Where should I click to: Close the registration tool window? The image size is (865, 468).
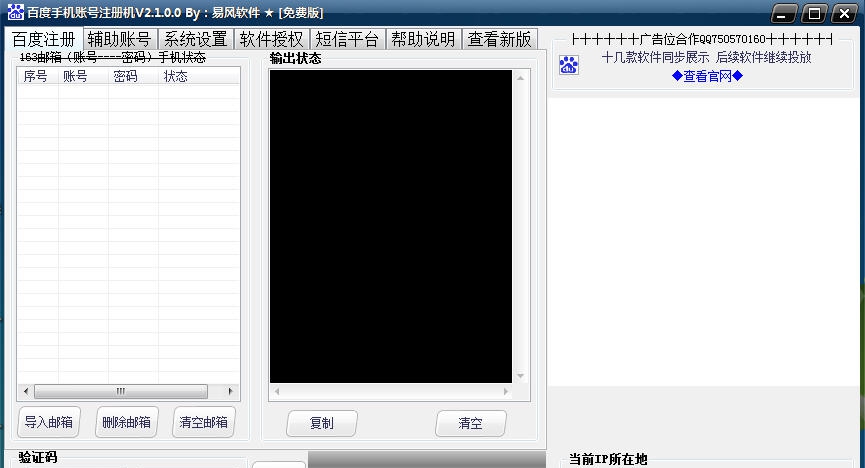844,13
